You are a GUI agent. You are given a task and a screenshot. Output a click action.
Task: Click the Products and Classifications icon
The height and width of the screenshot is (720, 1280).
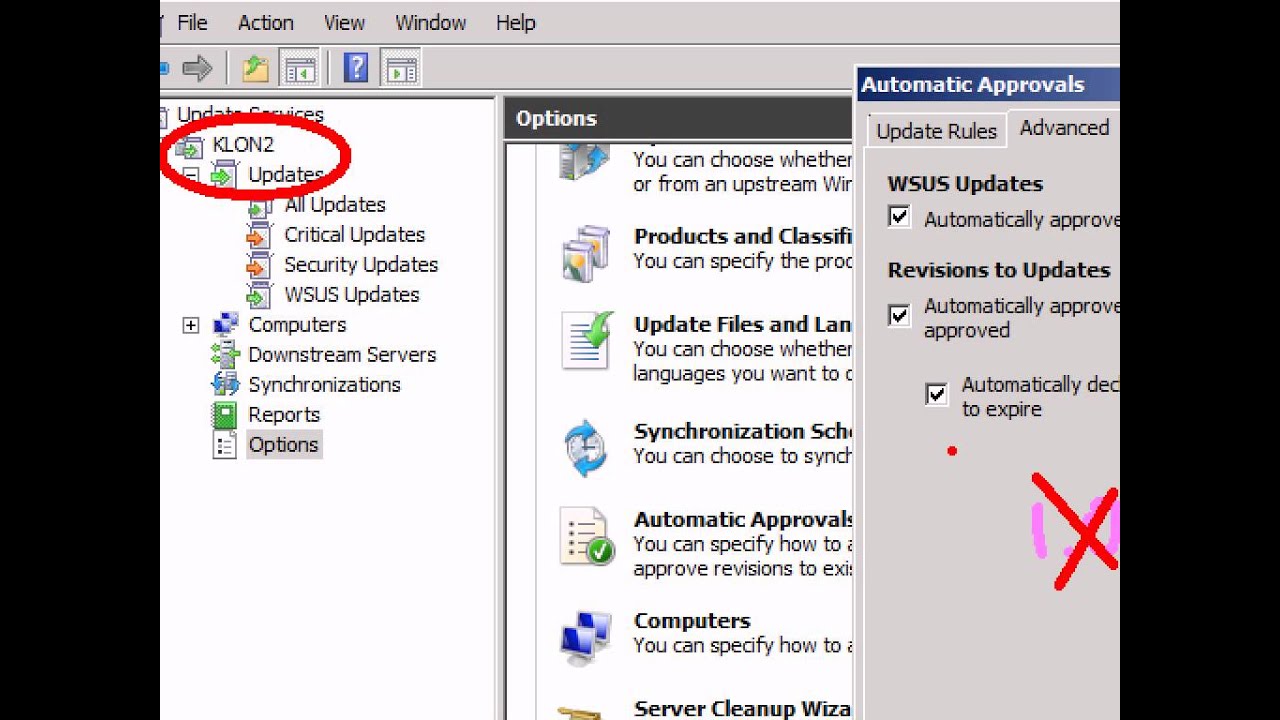point(585,253)
